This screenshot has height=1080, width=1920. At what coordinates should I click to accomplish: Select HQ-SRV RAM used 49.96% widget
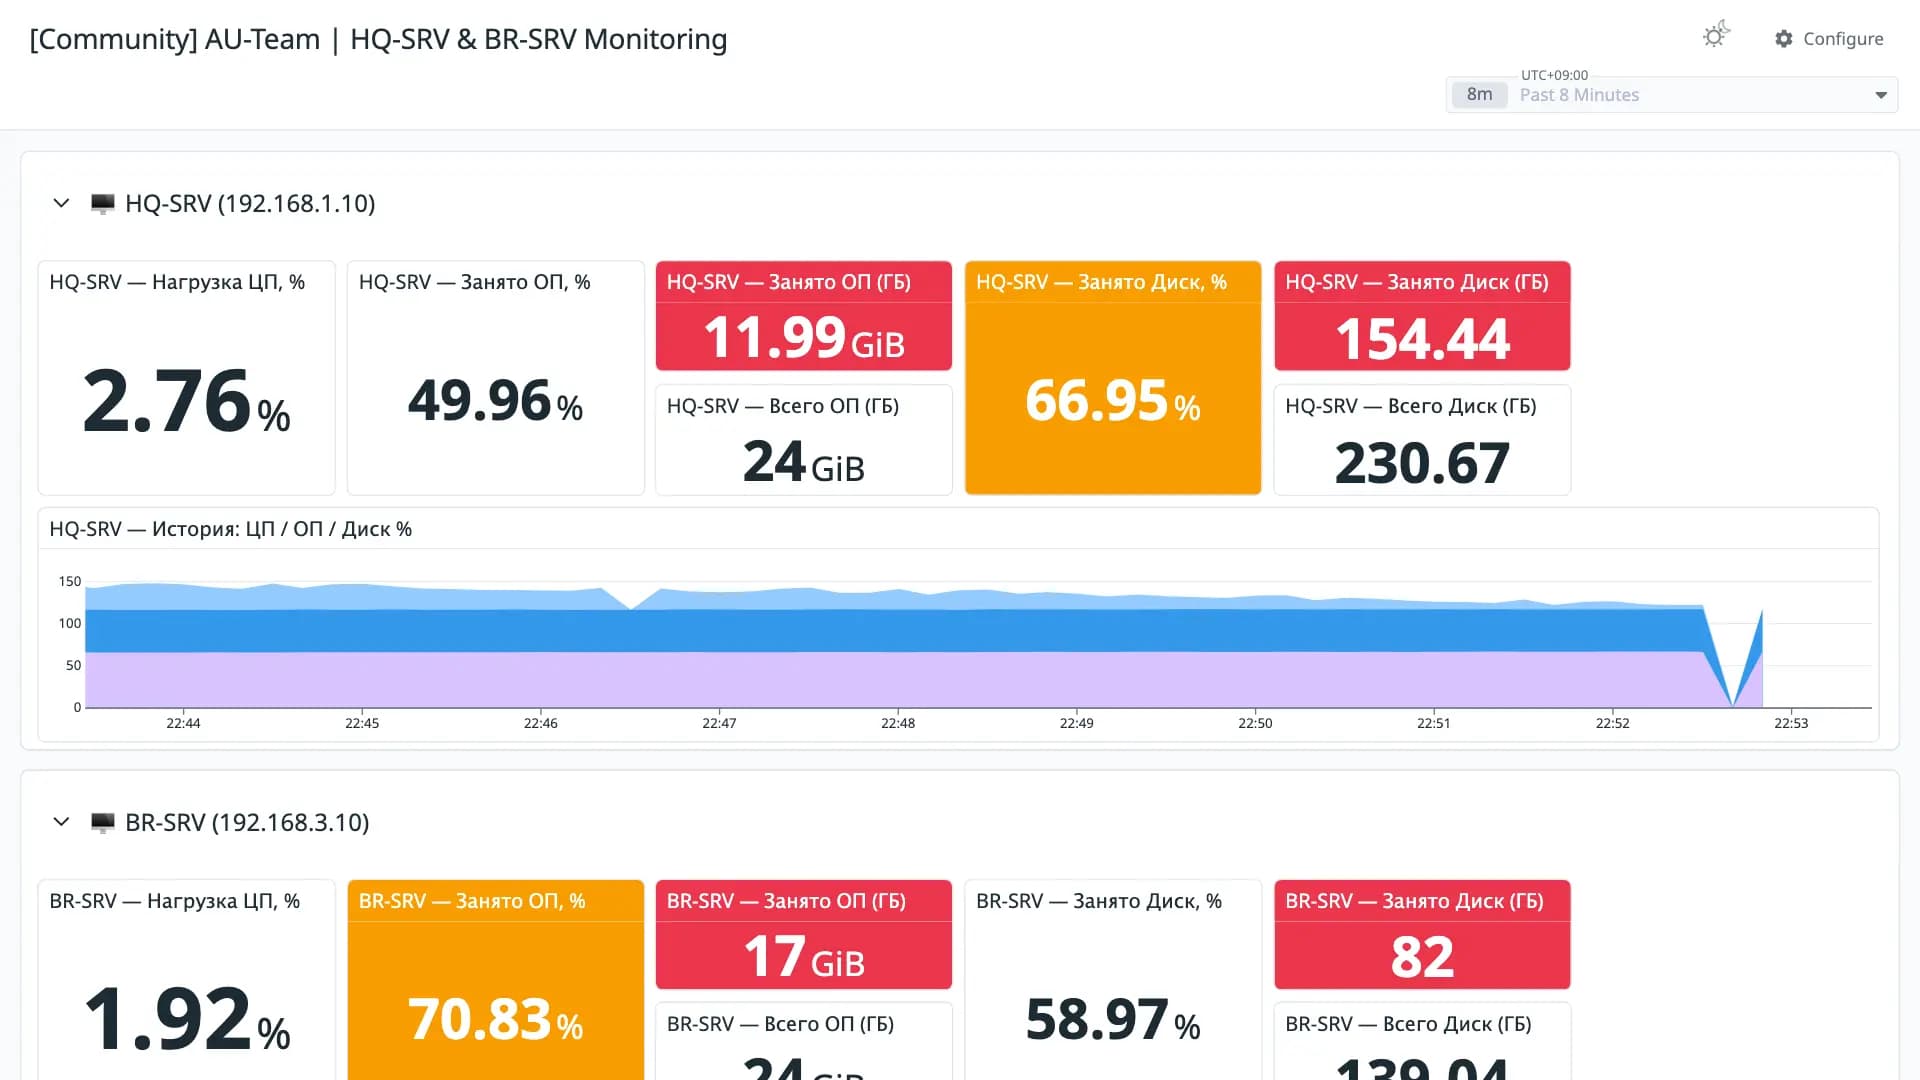(495, 378)
